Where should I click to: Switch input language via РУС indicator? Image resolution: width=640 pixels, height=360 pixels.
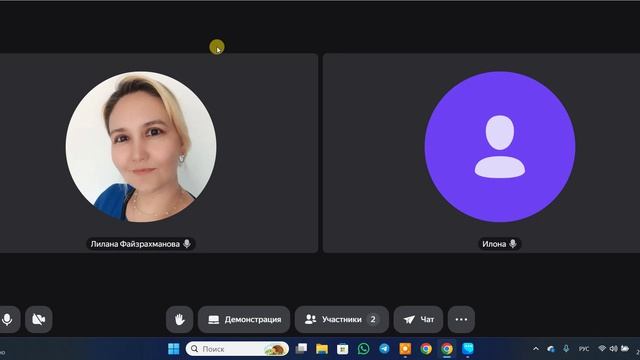pyautogui.click(x=584, y=349)
